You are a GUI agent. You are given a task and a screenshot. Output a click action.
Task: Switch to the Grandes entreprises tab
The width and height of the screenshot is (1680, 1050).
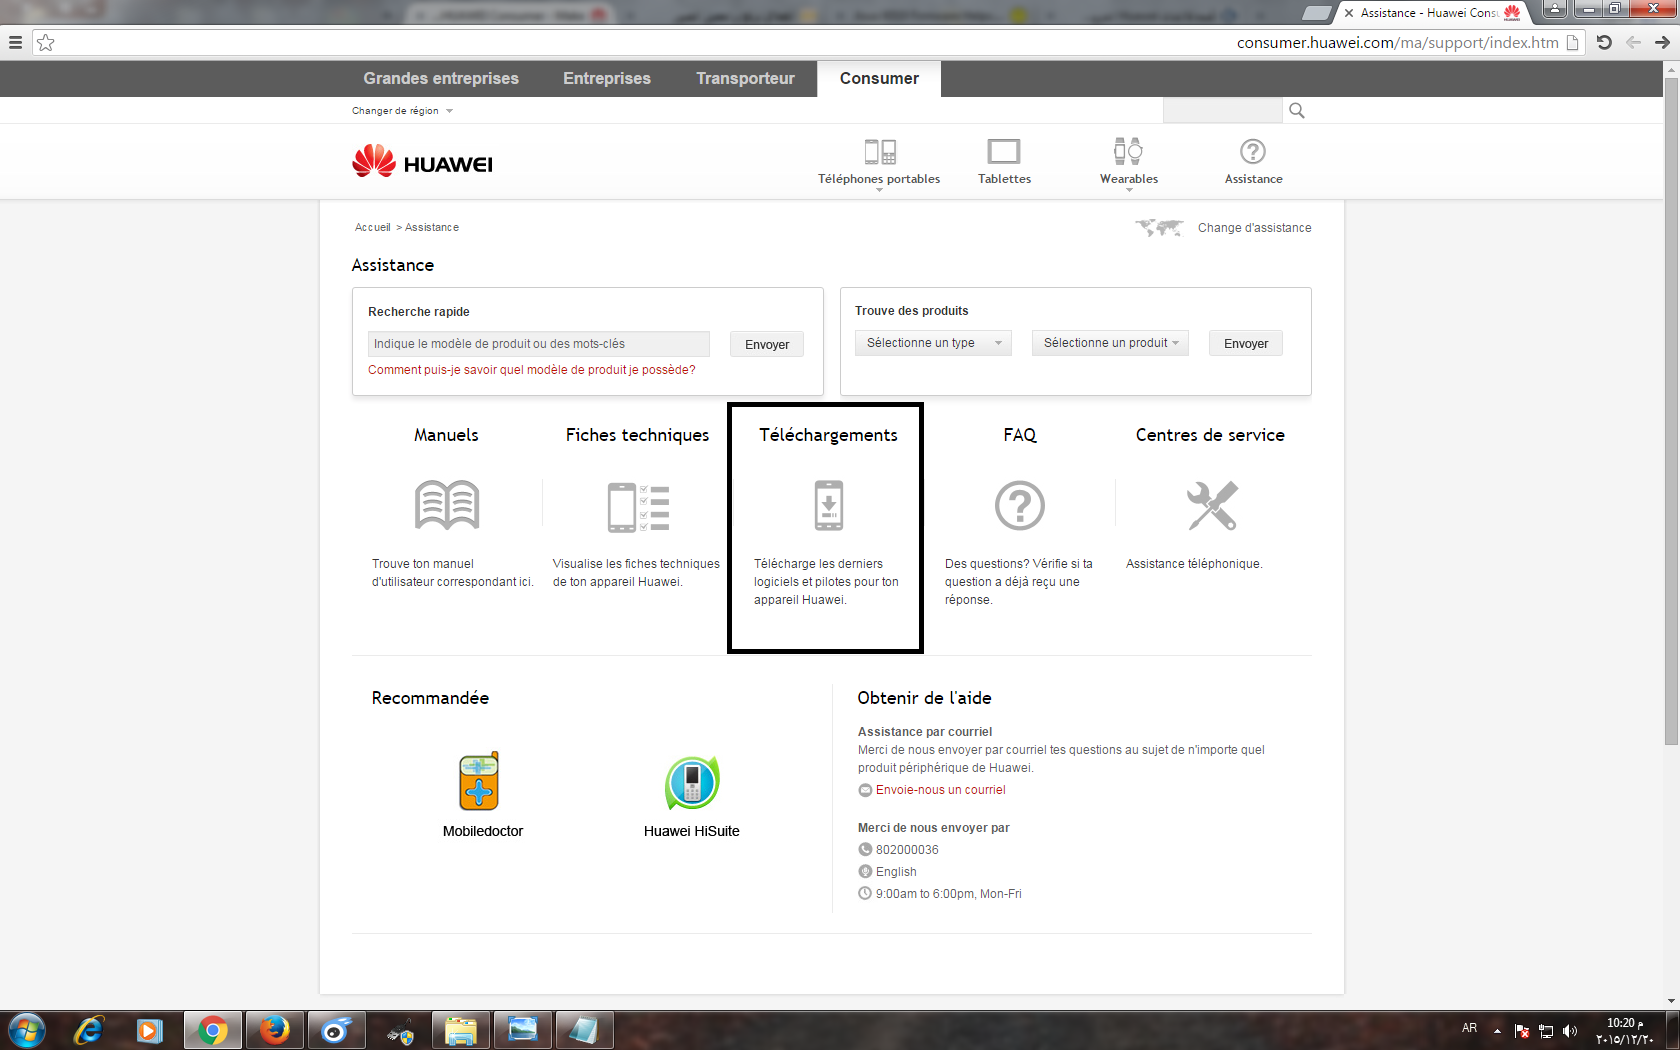[x=441, y=78]
